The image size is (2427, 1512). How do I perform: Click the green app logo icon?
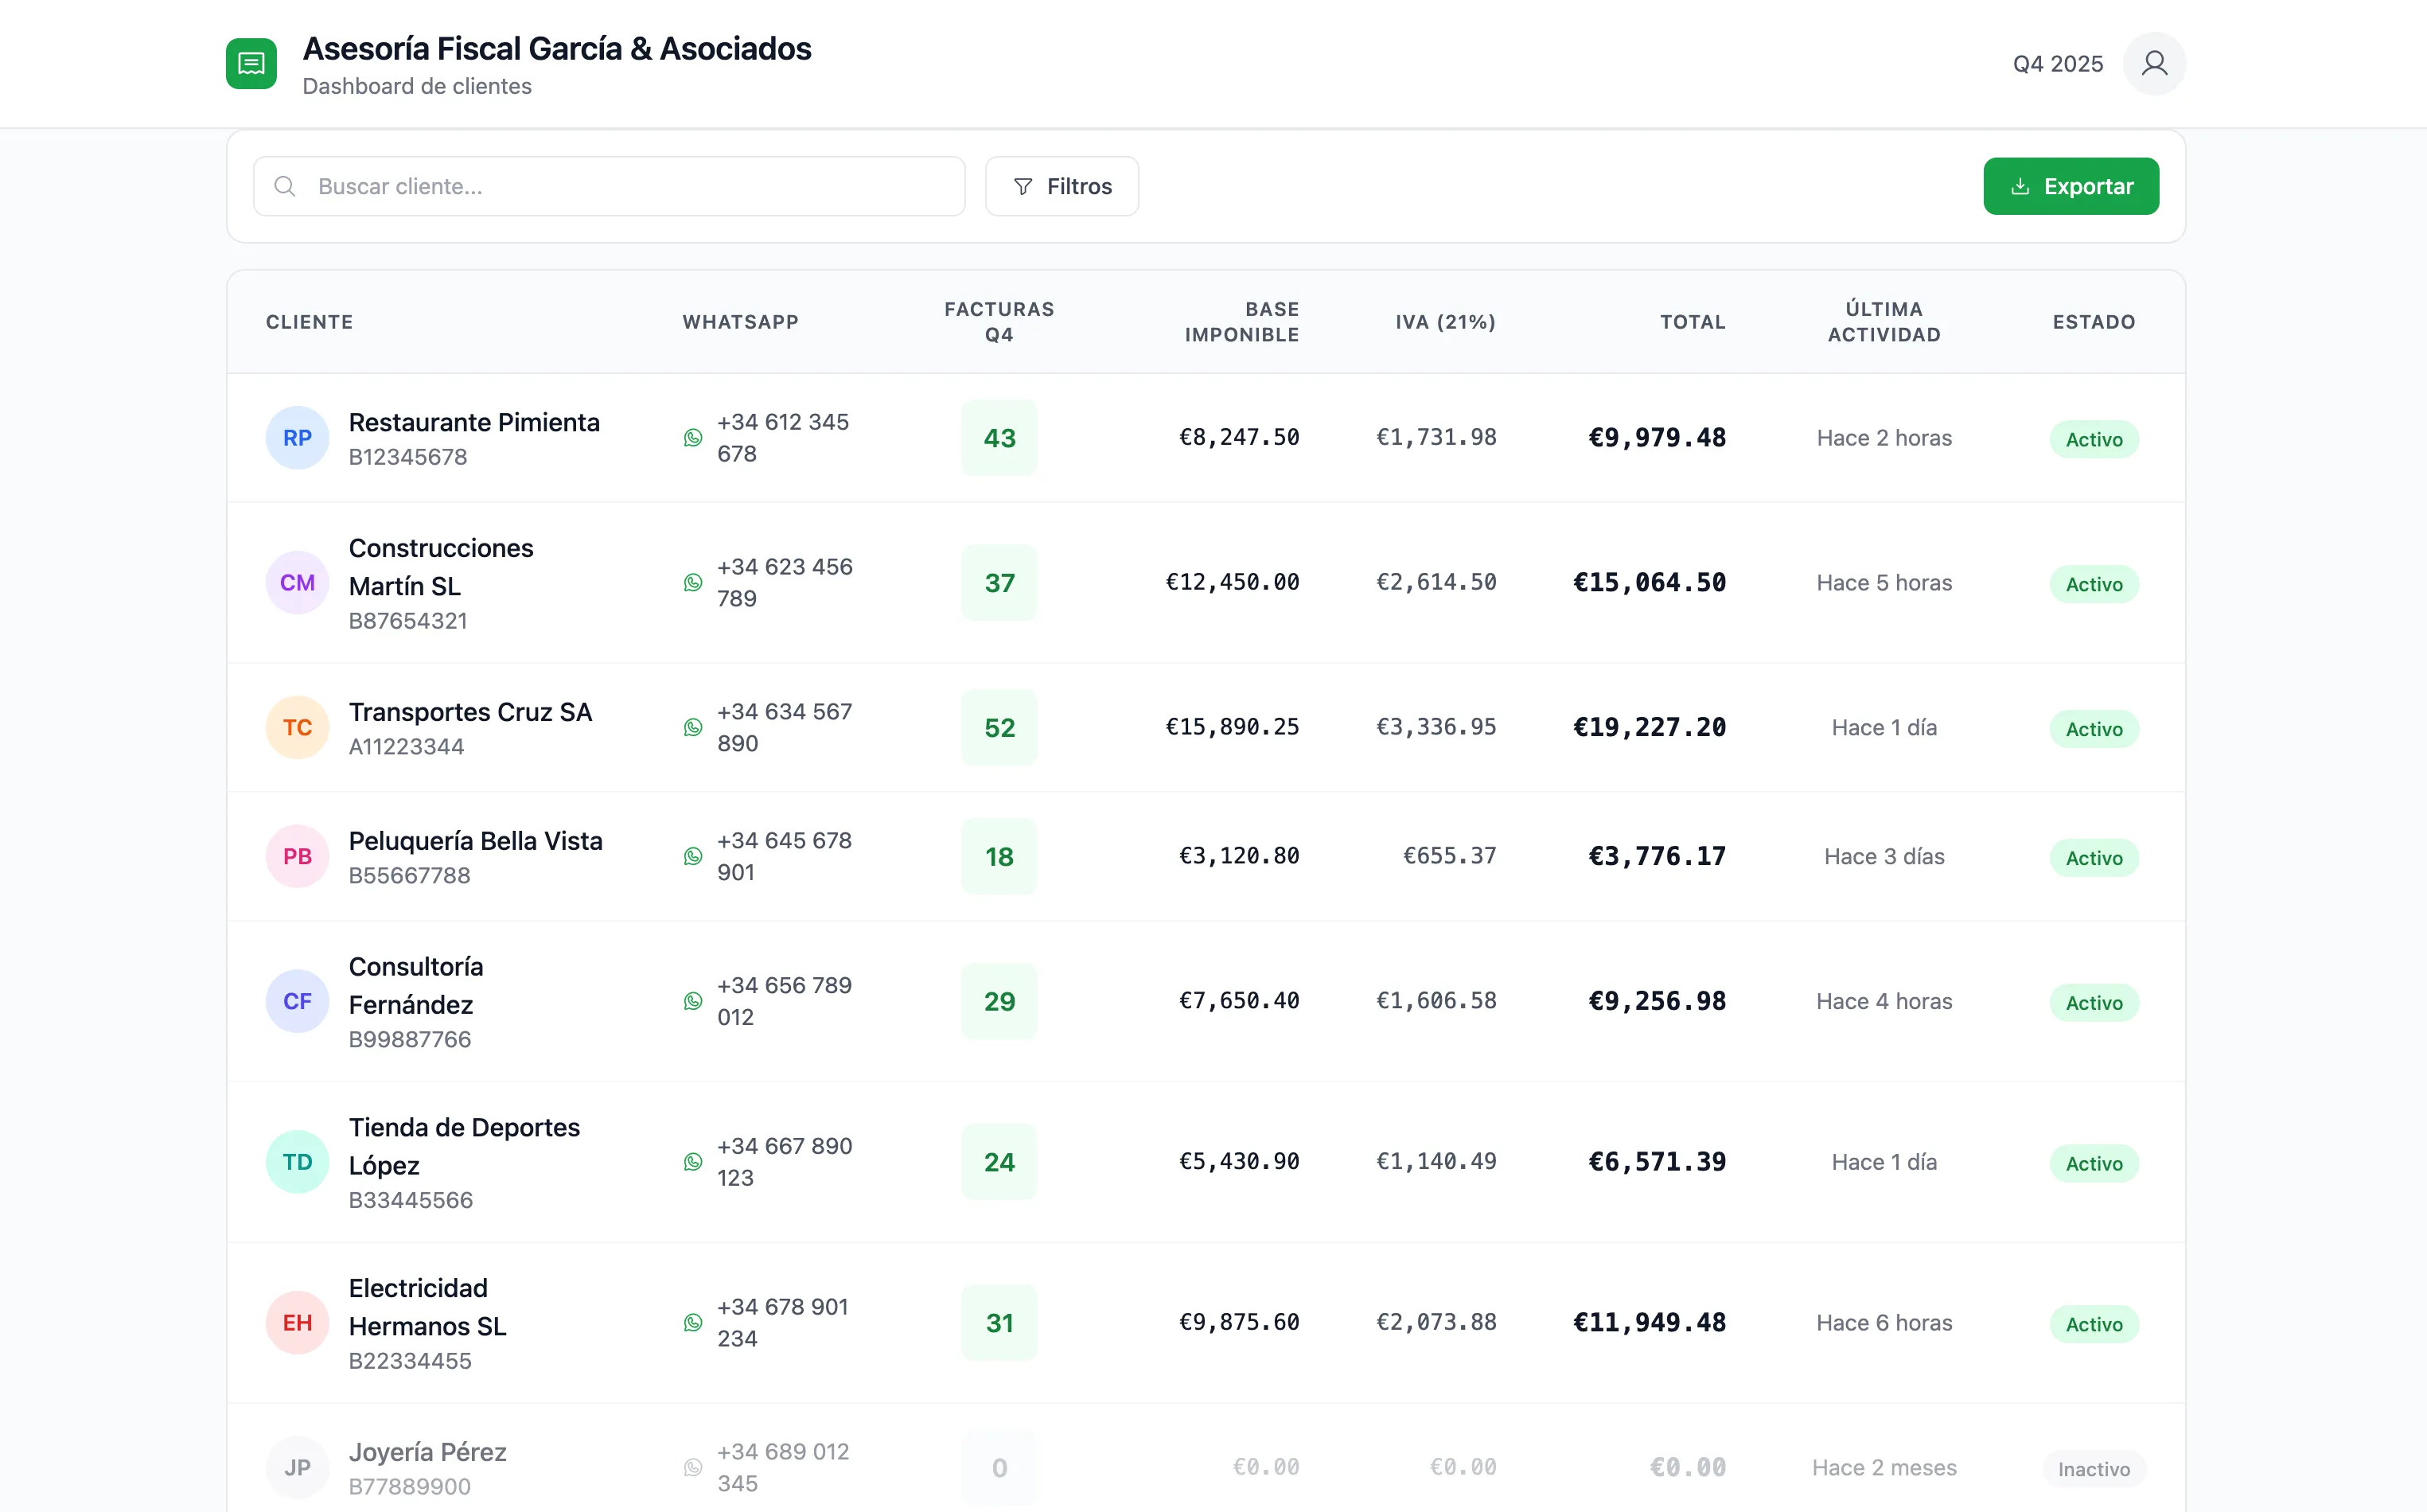point(251,64)
